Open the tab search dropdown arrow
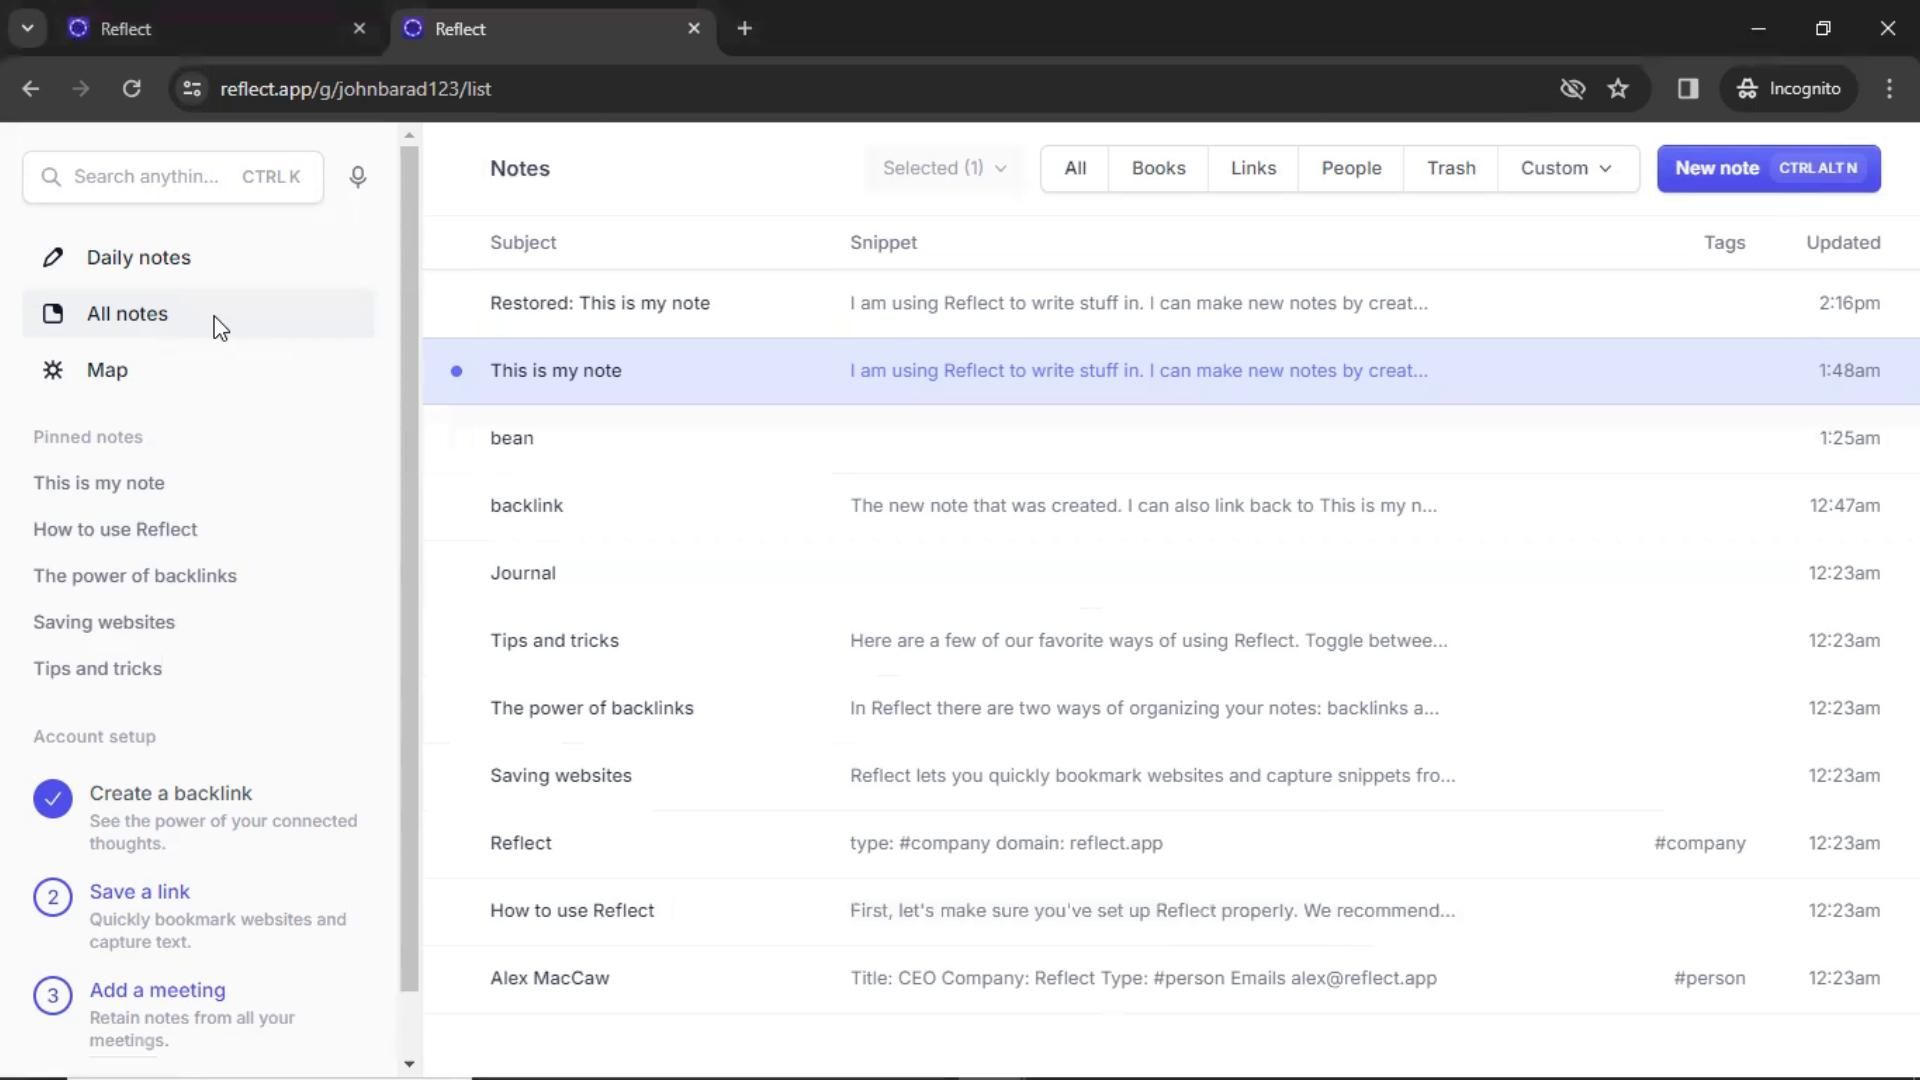This screenshot has height=1080, width=1920. [28, 29]
